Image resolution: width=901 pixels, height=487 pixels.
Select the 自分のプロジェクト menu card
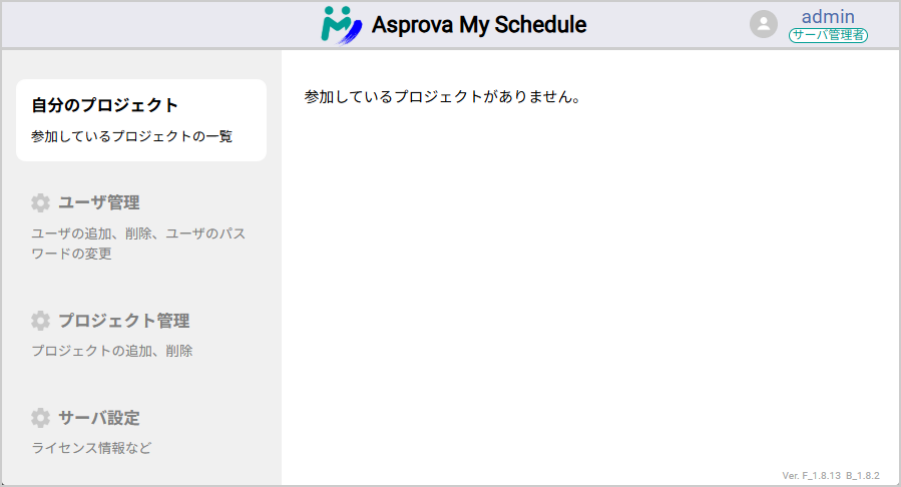(141, 120)
